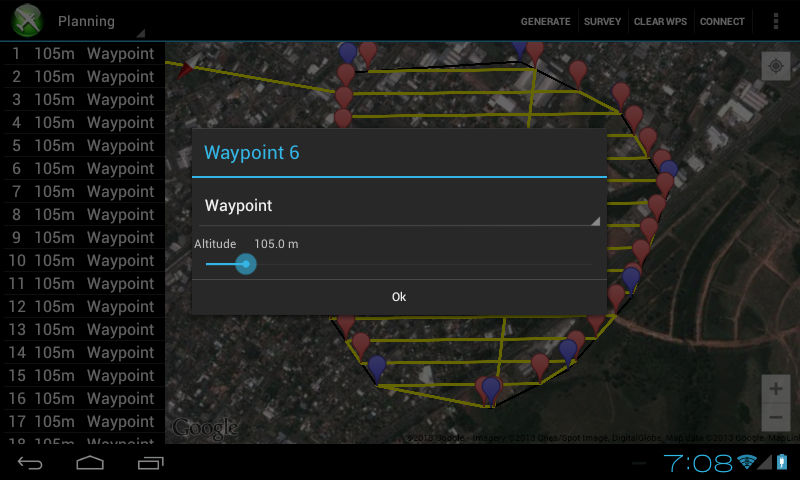
Task: Tap CLEAR WPS in the action bar
Action: point(660,21)
